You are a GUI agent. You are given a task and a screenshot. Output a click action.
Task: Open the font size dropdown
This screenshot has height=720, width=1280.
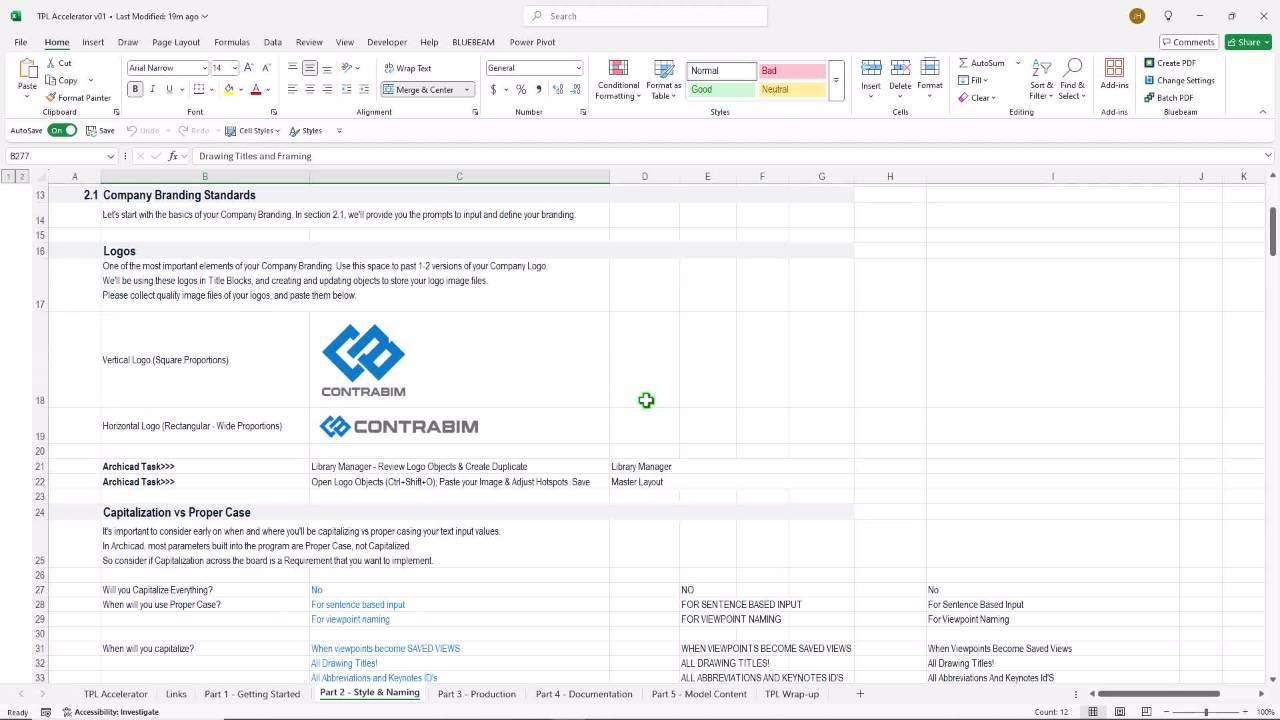click(x=234, y=68)
